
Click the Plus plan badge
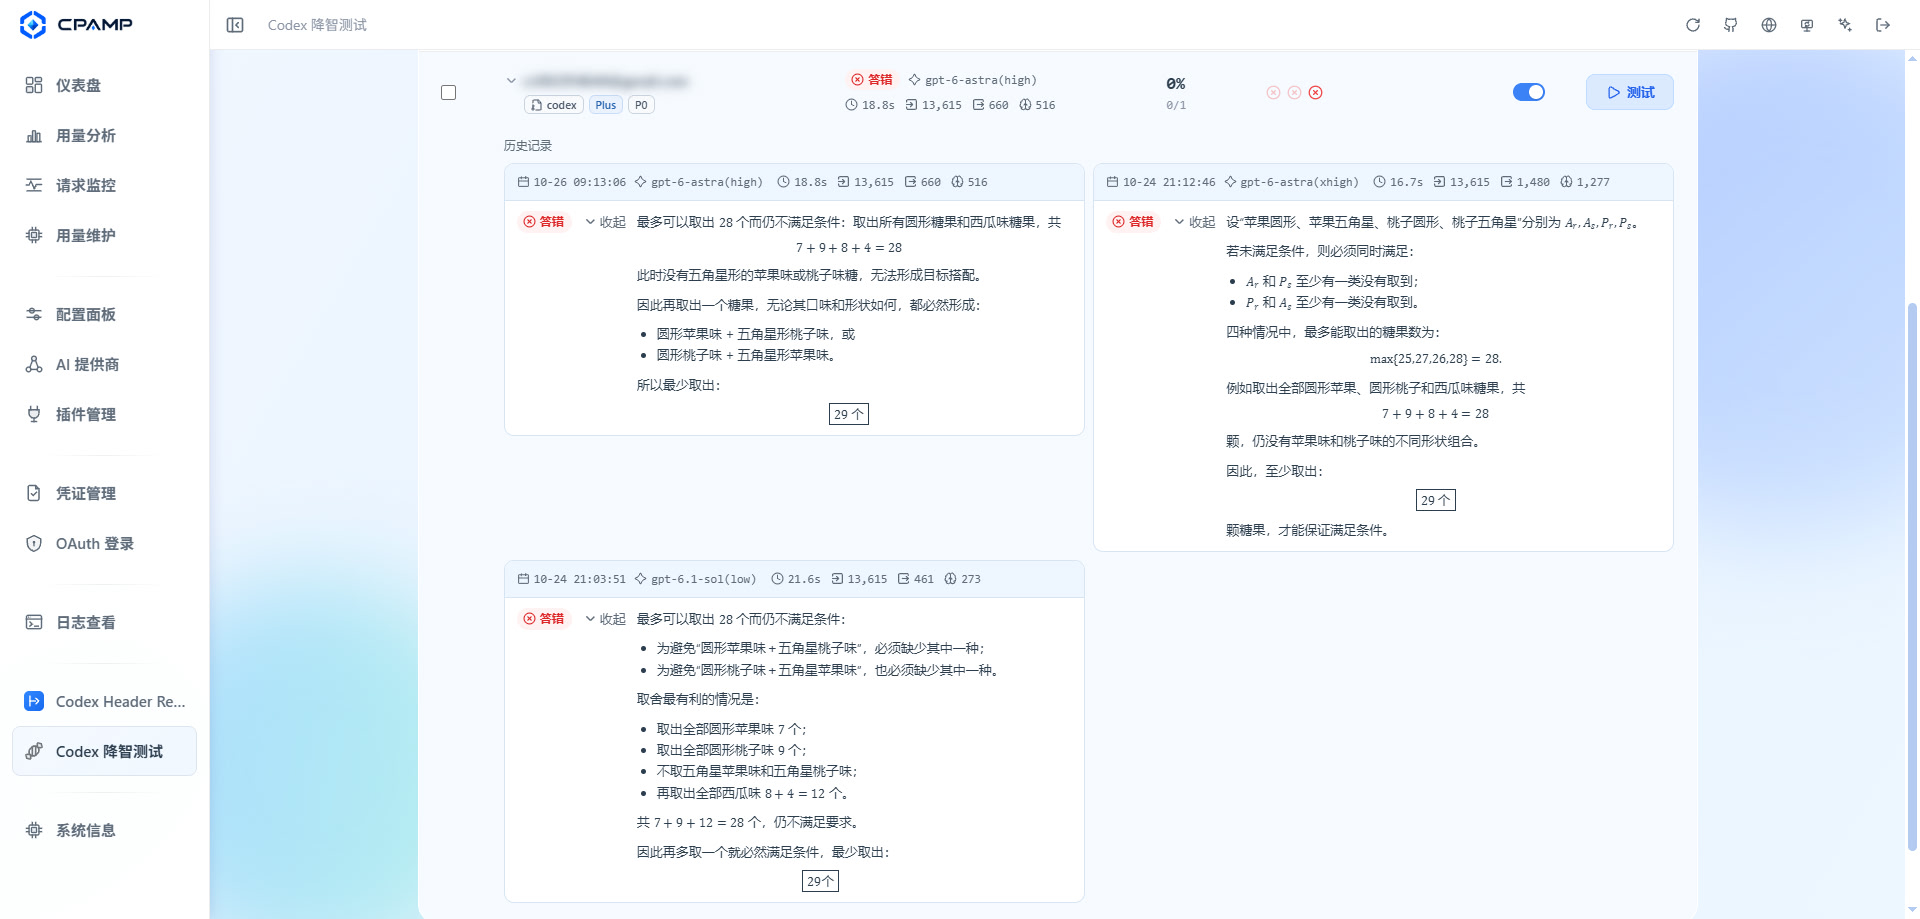click(x=606, y=105)
